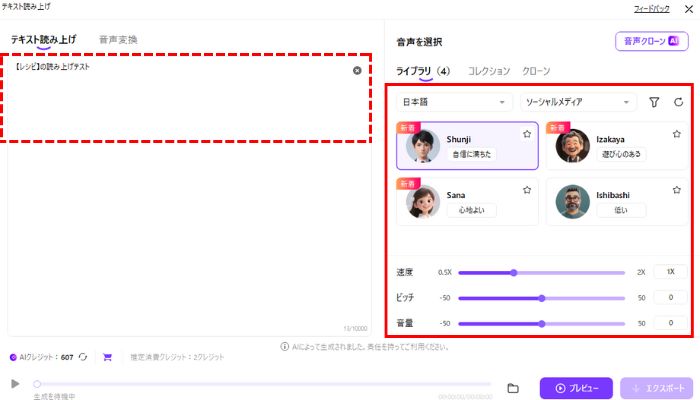Open the フィードバック link

[x=650, y=8]
